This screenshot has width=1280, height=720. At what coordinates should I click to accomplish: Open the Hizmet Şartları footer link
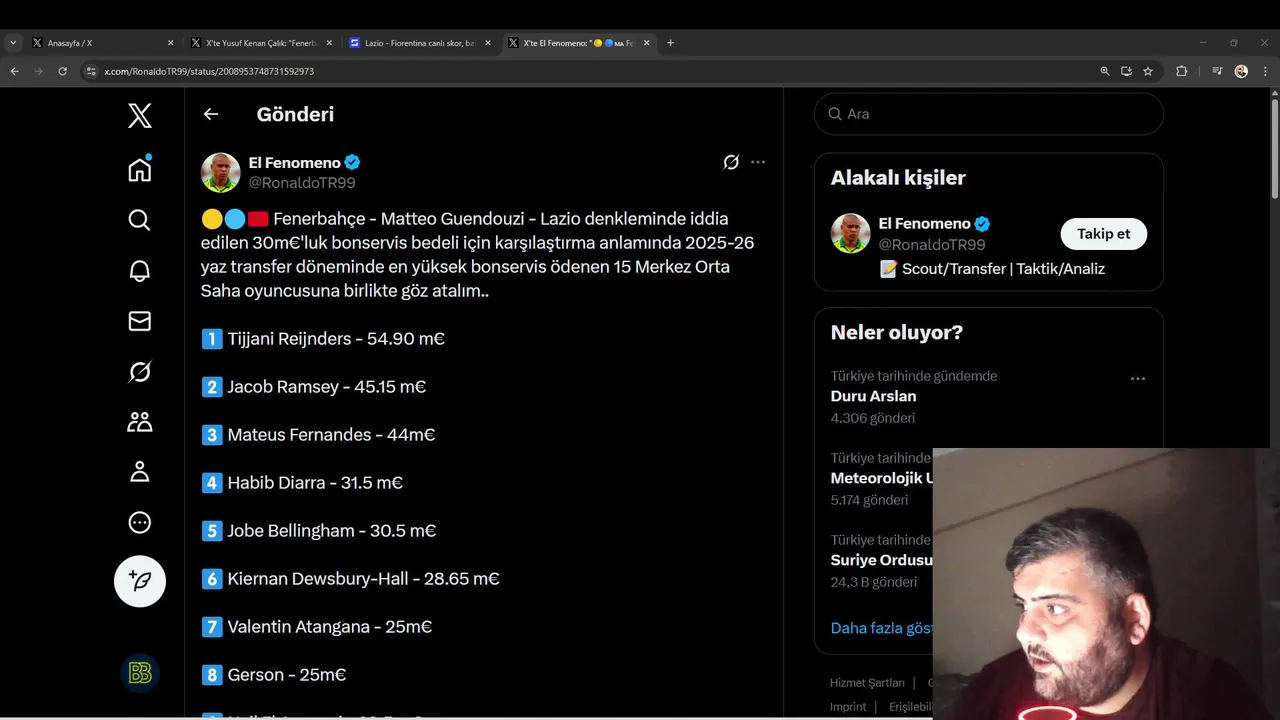tap(867, 683)
